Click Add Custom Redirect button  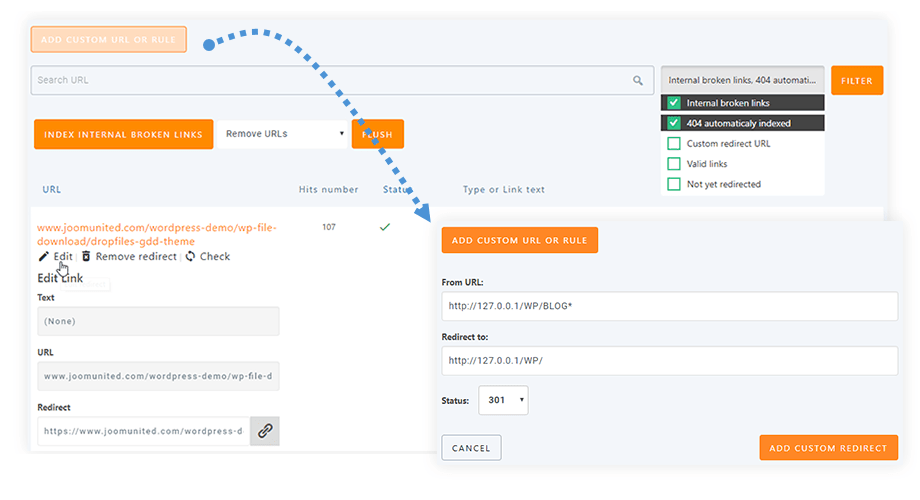pyautogui.click(x=828, y=448)
